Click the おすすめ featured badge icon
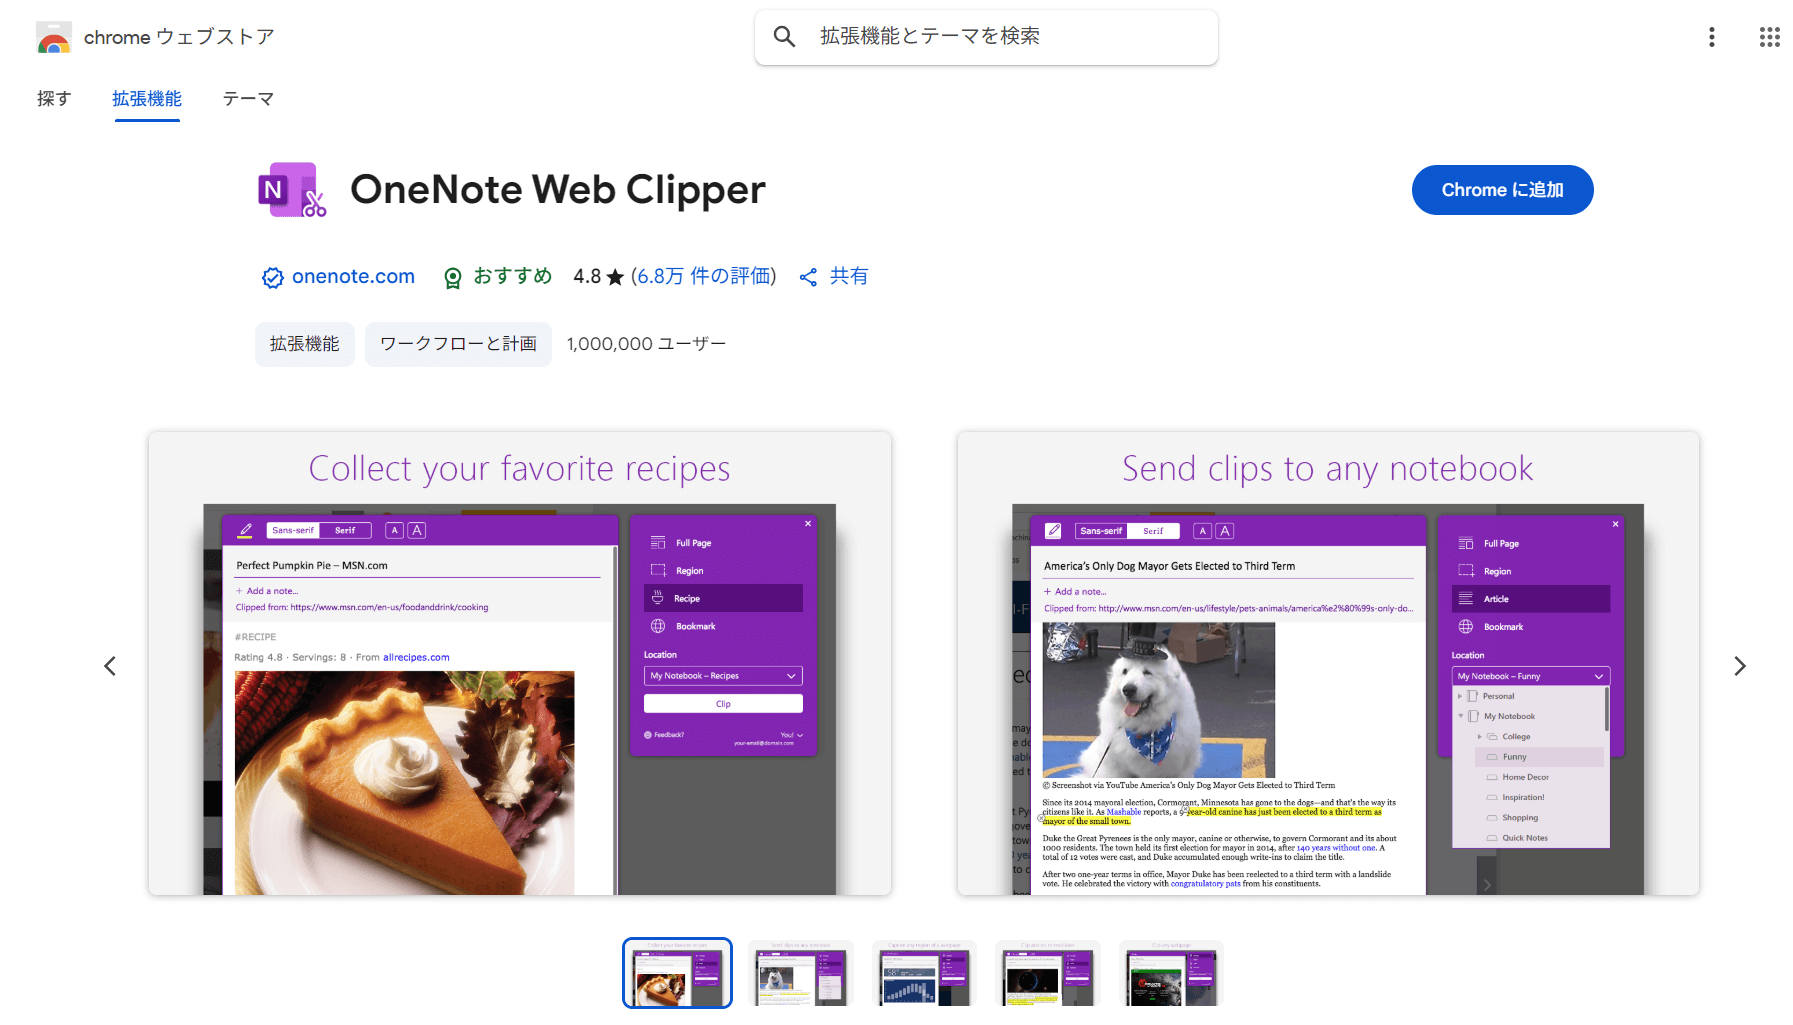 pyautogui.click(x=453, y=277)
